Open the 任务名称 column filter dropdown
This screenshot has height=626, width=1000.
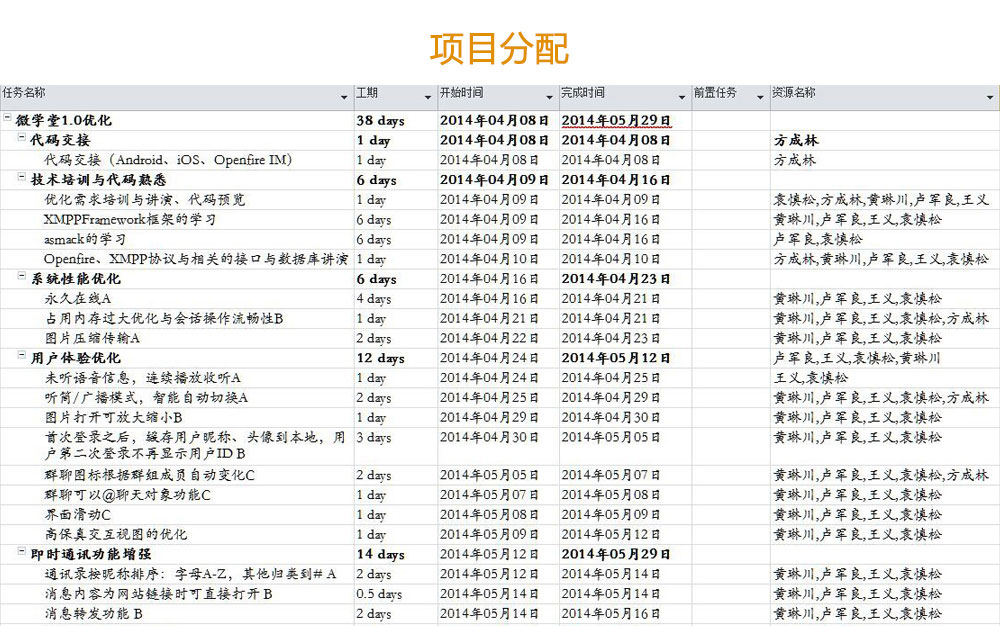pos(345,97)
